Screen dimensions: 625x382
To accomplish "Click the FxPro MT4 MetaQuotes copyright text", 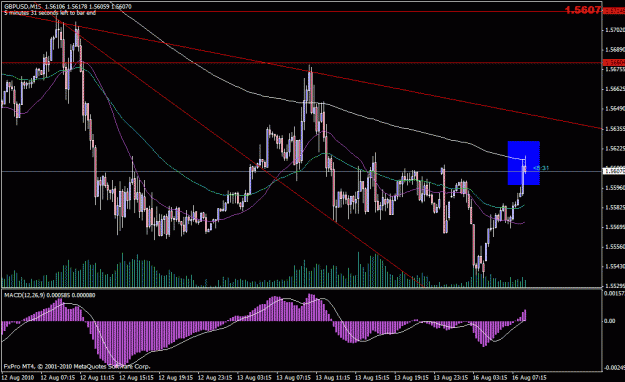I will click(77, 366).
